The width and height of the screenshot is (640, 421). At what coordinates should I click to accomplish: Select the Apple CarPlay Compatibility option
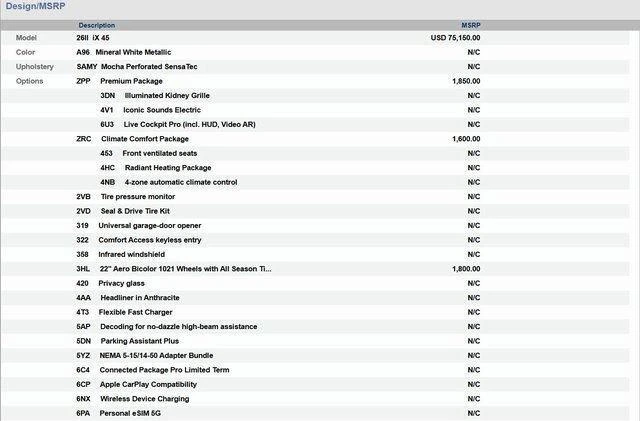tap(148, 384)
